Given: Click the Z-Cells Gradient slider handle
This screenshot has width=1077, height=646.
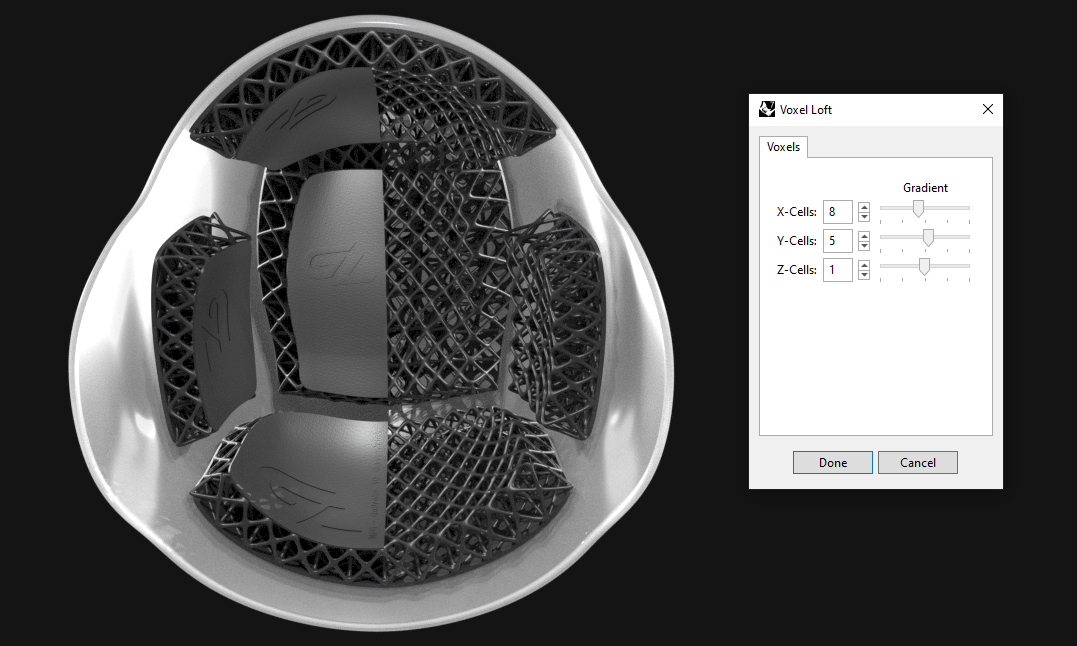Looking at the screenshot, I should 922,267.
